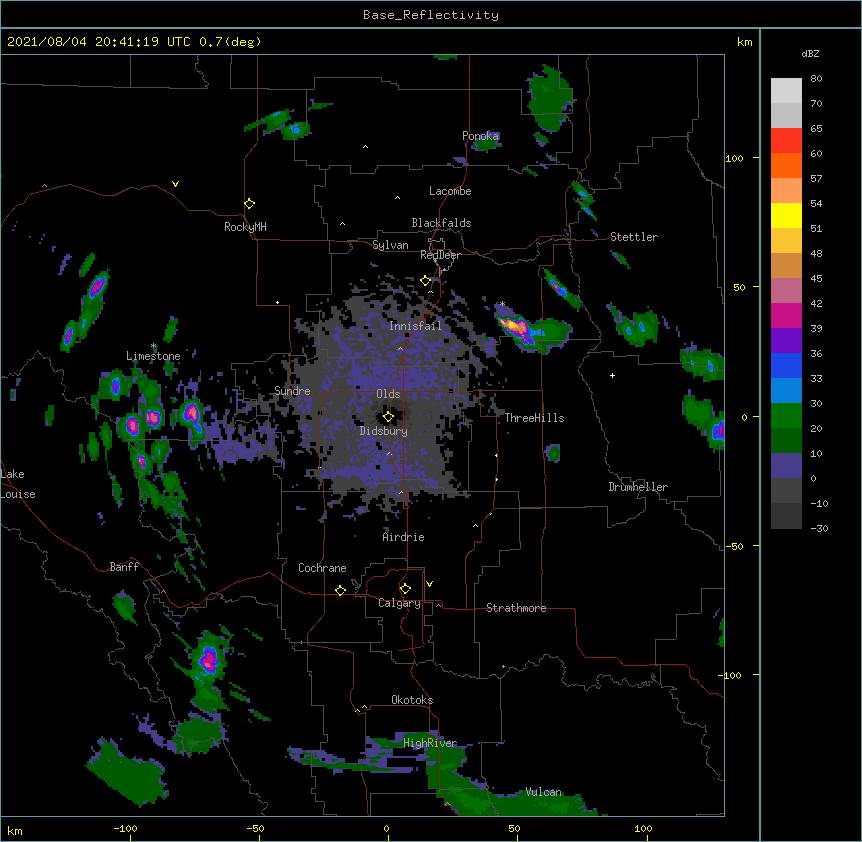Click the Innisfail city label
This screenshot has width=862, height=842.
415,326
